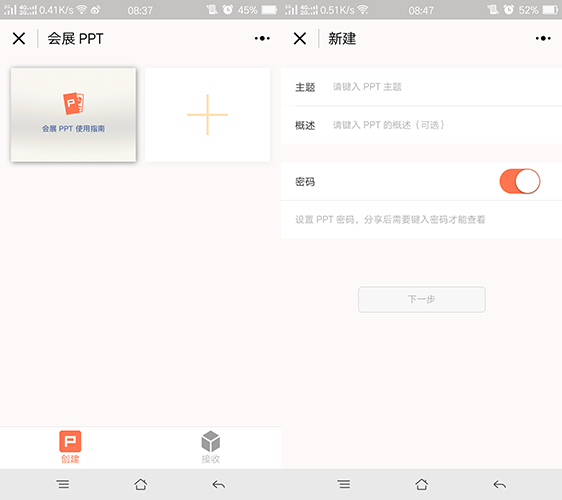The height and width of the screenshot is (500, 562).
Task: Tap the plus card to create a new PPT
Action: 208,115
